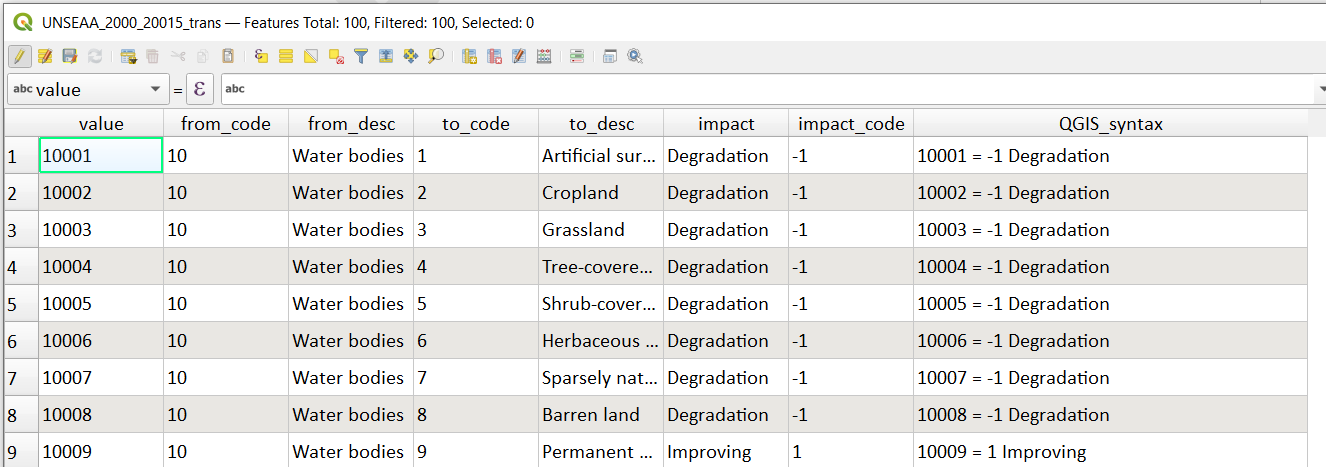
Task: Click the expression text input field
Action: pos(767,89)
